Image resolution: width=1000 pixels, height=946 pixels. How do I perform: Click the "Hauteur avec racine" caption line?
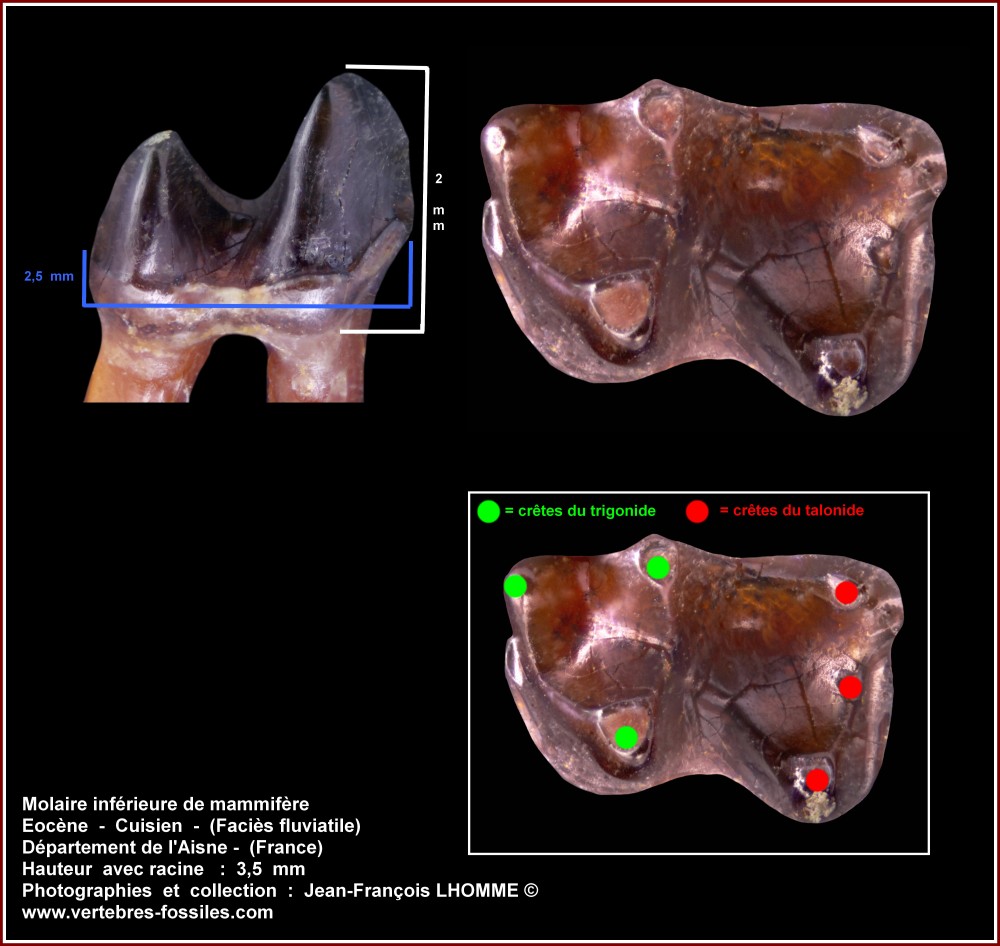(163, 869)
